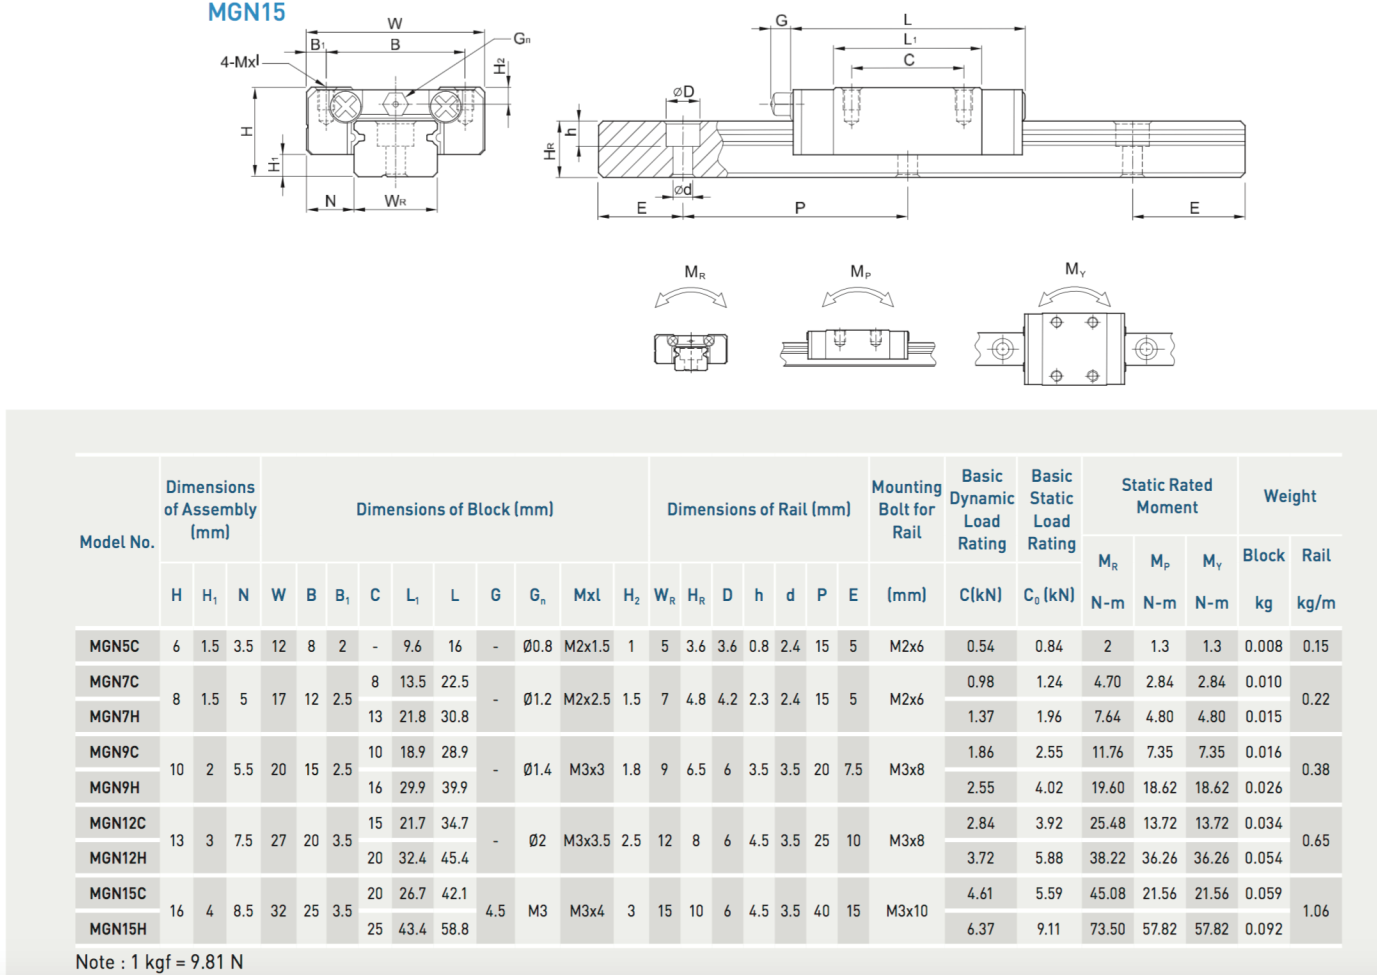Click the 45.08 moment value for MGN15C
This screenshot has height=975, width=1377.
[1108, 894]
